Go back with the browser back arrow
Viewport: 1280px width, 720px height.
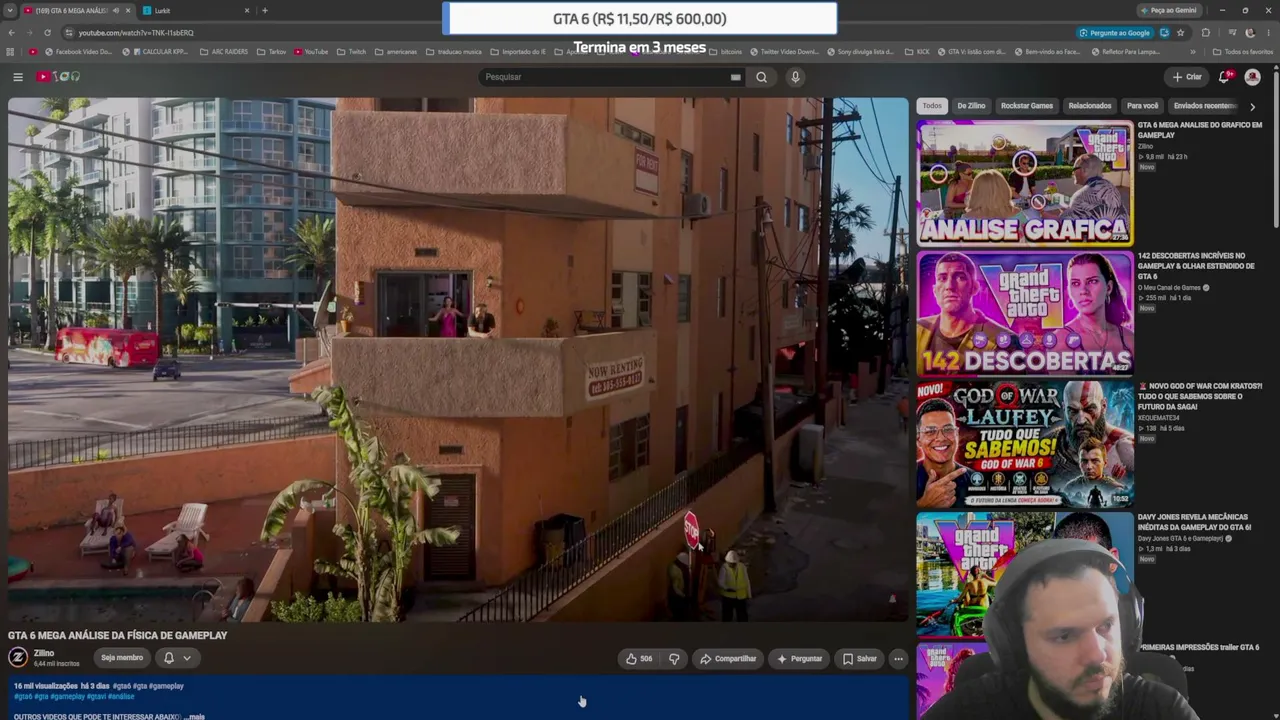click(x=10, y=33)
